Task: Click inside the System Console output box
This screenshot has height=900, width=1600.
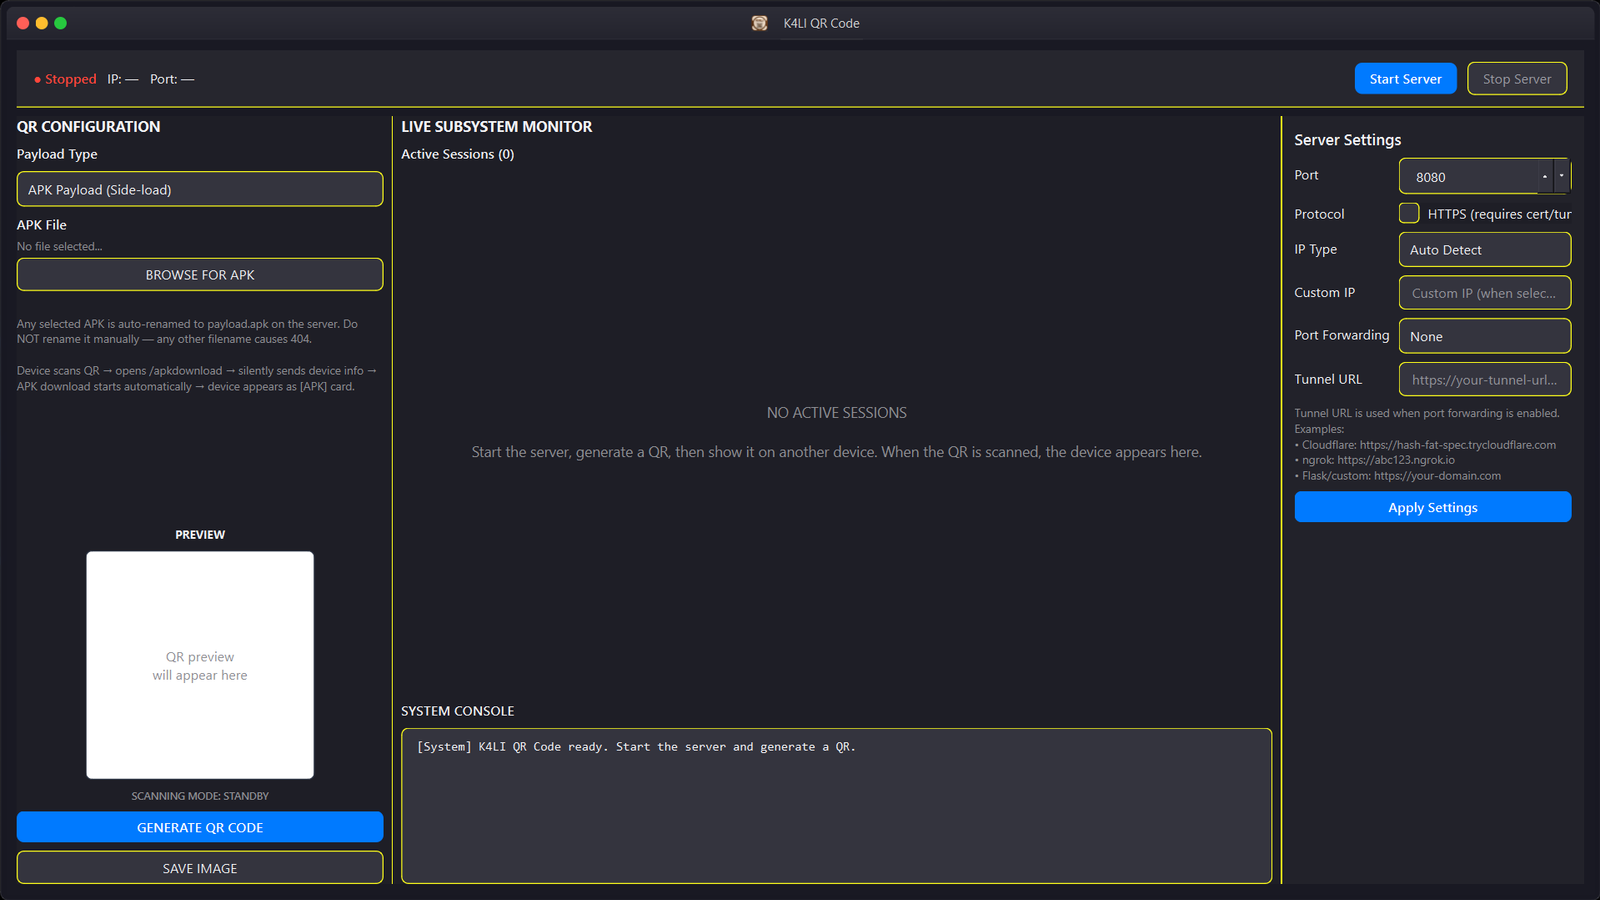Action: [837, 806]
